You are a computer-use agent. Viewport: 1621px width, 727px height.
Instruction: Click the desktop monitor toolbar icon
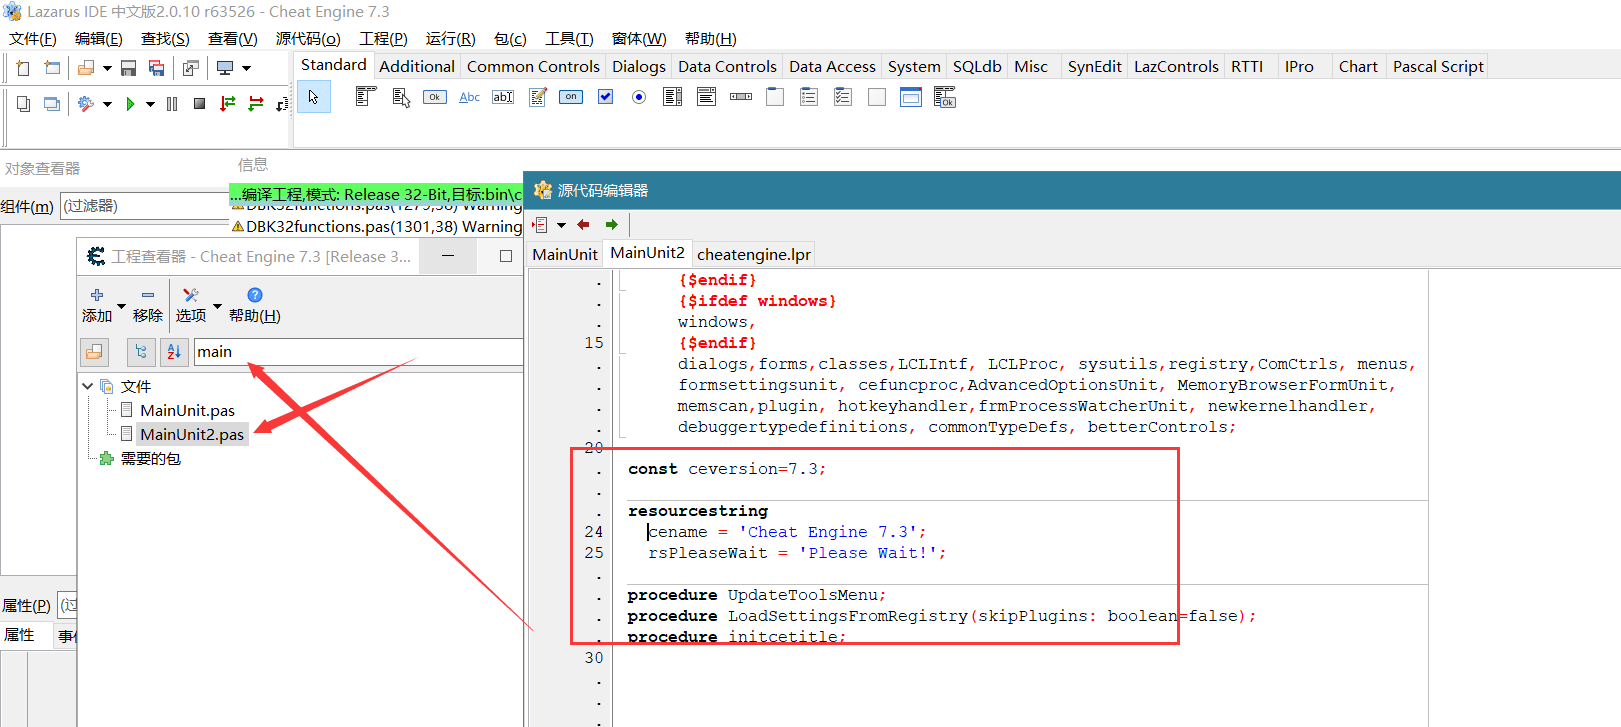click(225, 68)
